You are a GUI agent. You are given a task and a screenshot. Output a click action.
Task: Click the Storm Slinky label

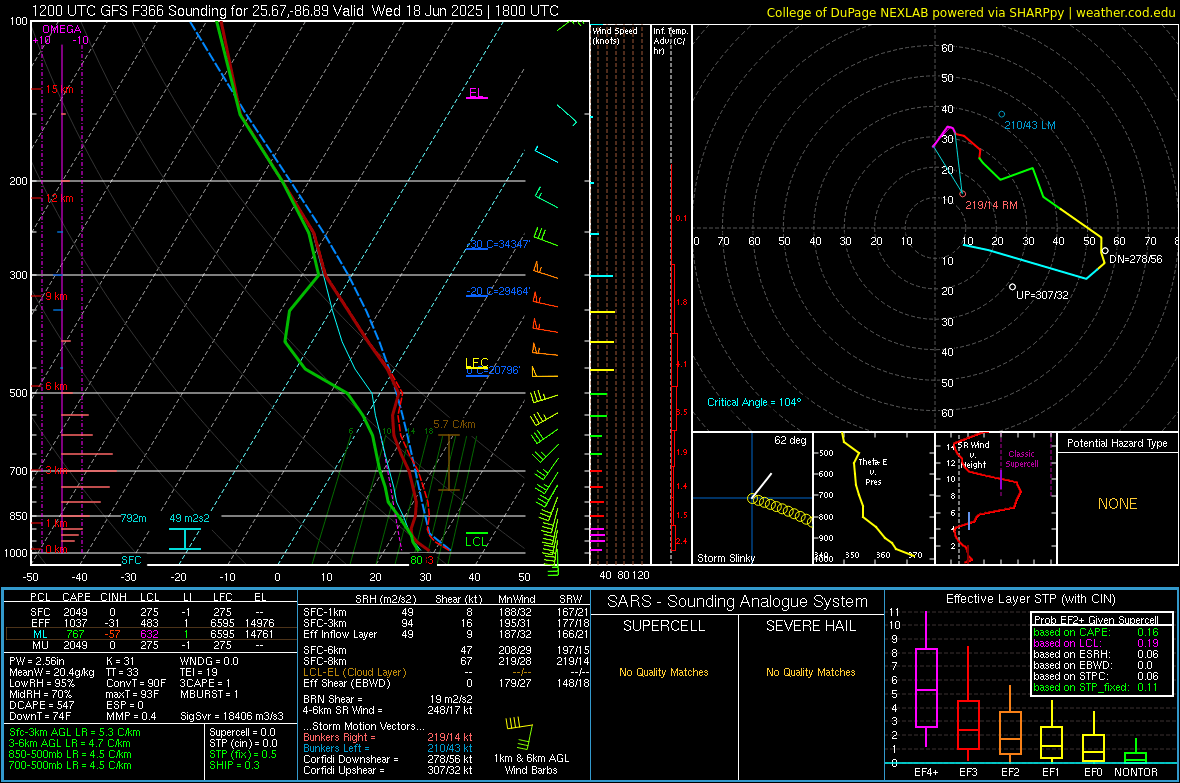click(725, 558)
